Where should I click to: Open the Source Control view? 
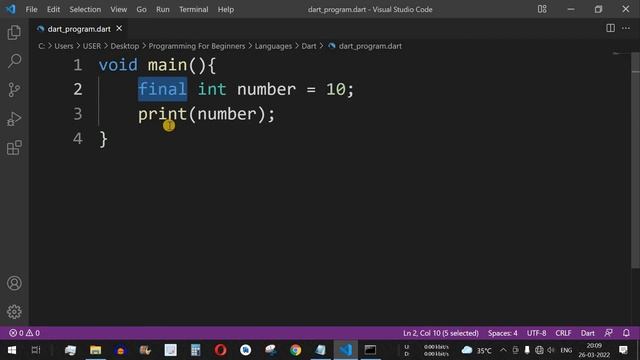click(x=14, y=90)
